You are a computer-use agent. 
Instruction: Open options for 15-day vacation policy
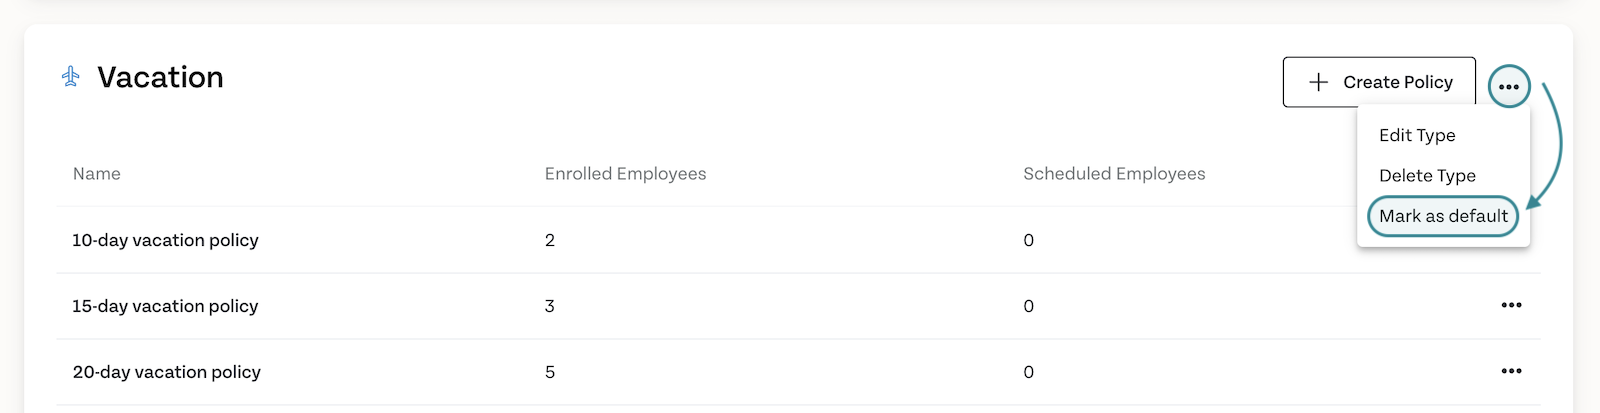(1511, 305)
